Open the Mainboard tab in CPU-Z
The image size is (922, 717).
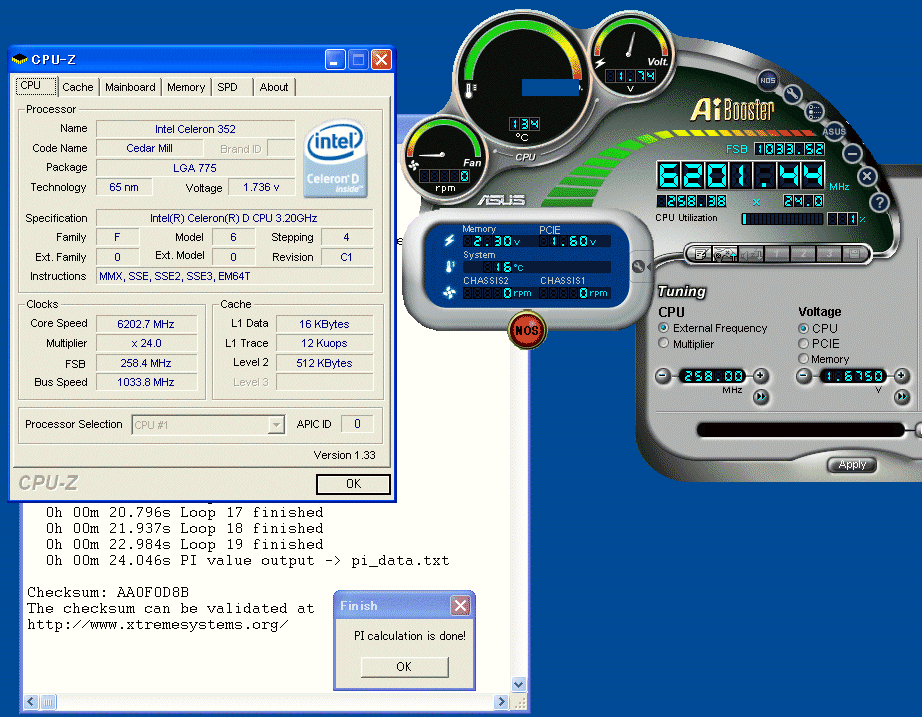pos(130,87)
